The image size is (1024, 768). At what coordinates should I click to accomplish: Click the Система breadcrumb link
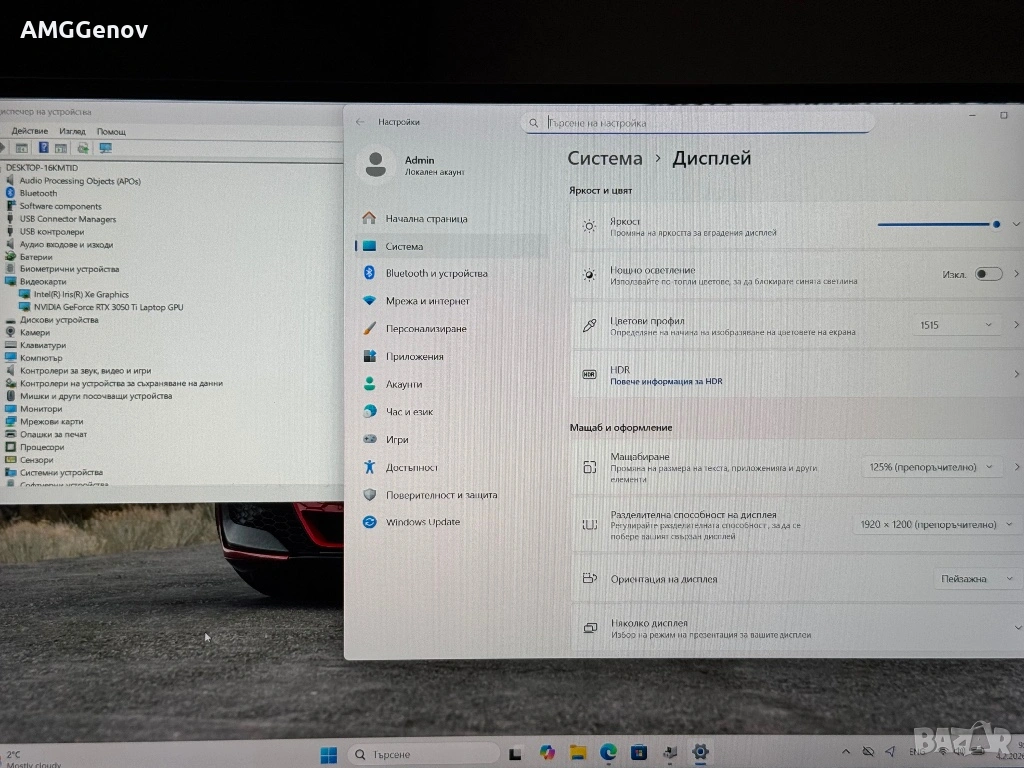click(x=604, y=158)
